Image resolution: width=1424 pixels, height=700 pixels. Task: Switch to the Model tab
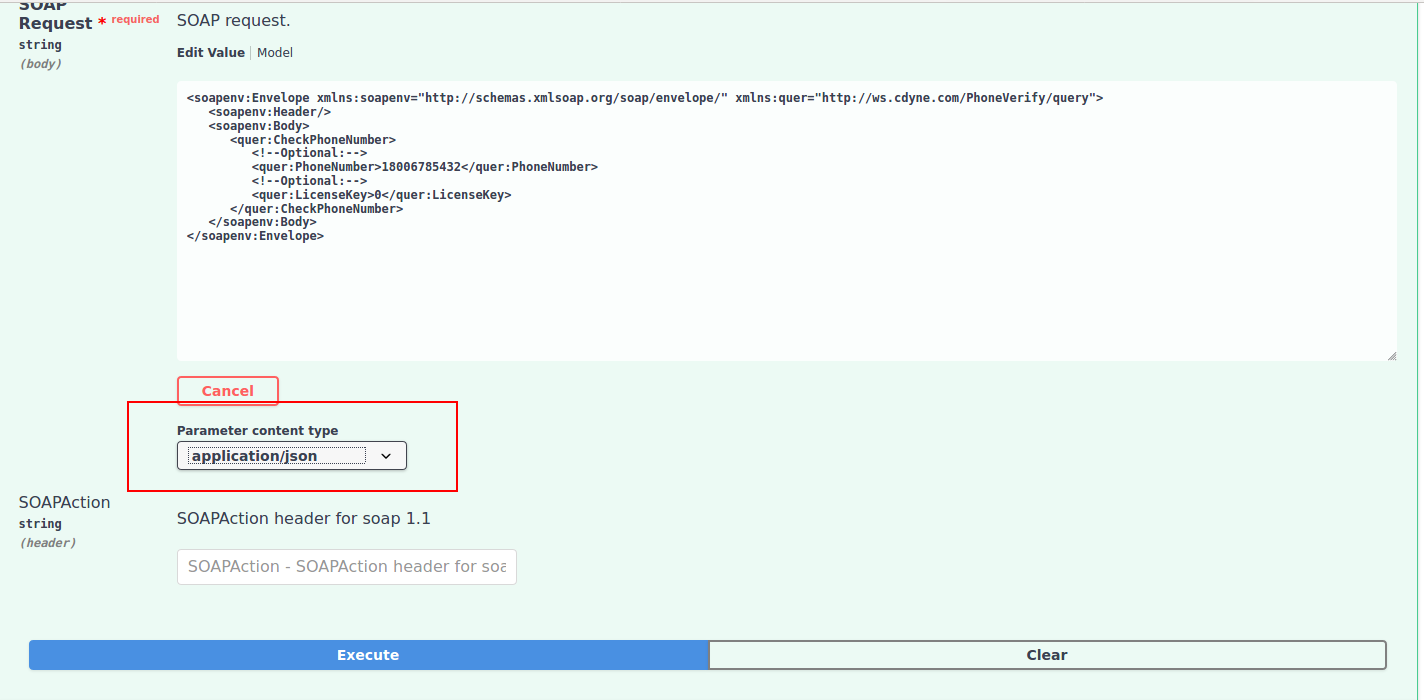(x=275, y=53)
